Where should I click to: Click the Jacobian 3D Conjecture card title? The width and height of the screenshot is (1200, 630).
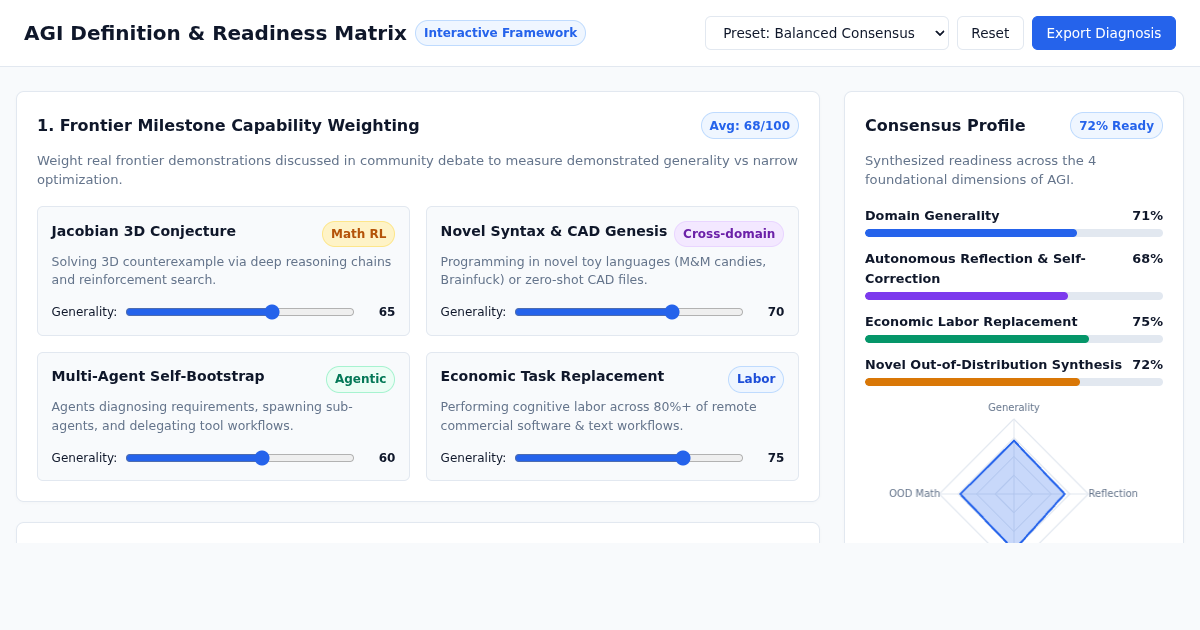point(144,231)
